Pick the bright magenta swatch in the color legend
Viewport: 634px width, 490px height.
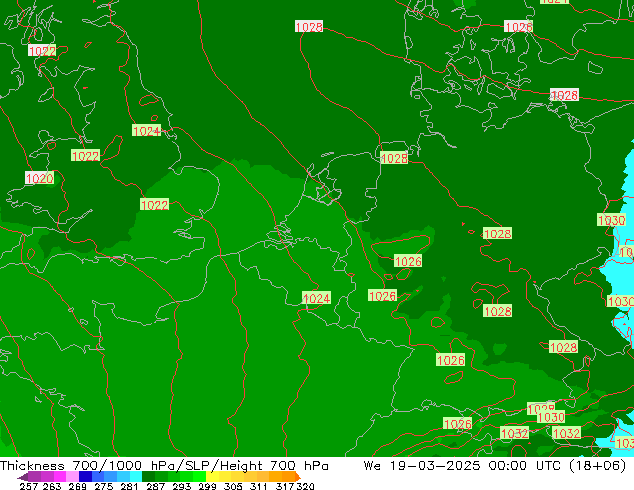click(59, 476)
